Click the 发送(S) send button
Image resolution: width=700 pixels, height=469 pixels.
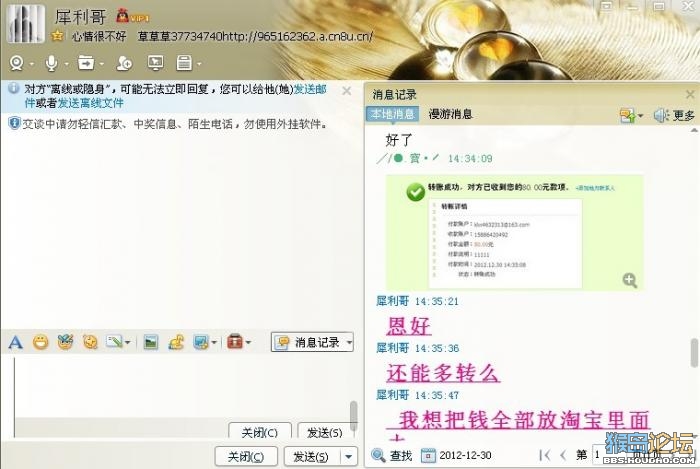[x=311, y=457]
